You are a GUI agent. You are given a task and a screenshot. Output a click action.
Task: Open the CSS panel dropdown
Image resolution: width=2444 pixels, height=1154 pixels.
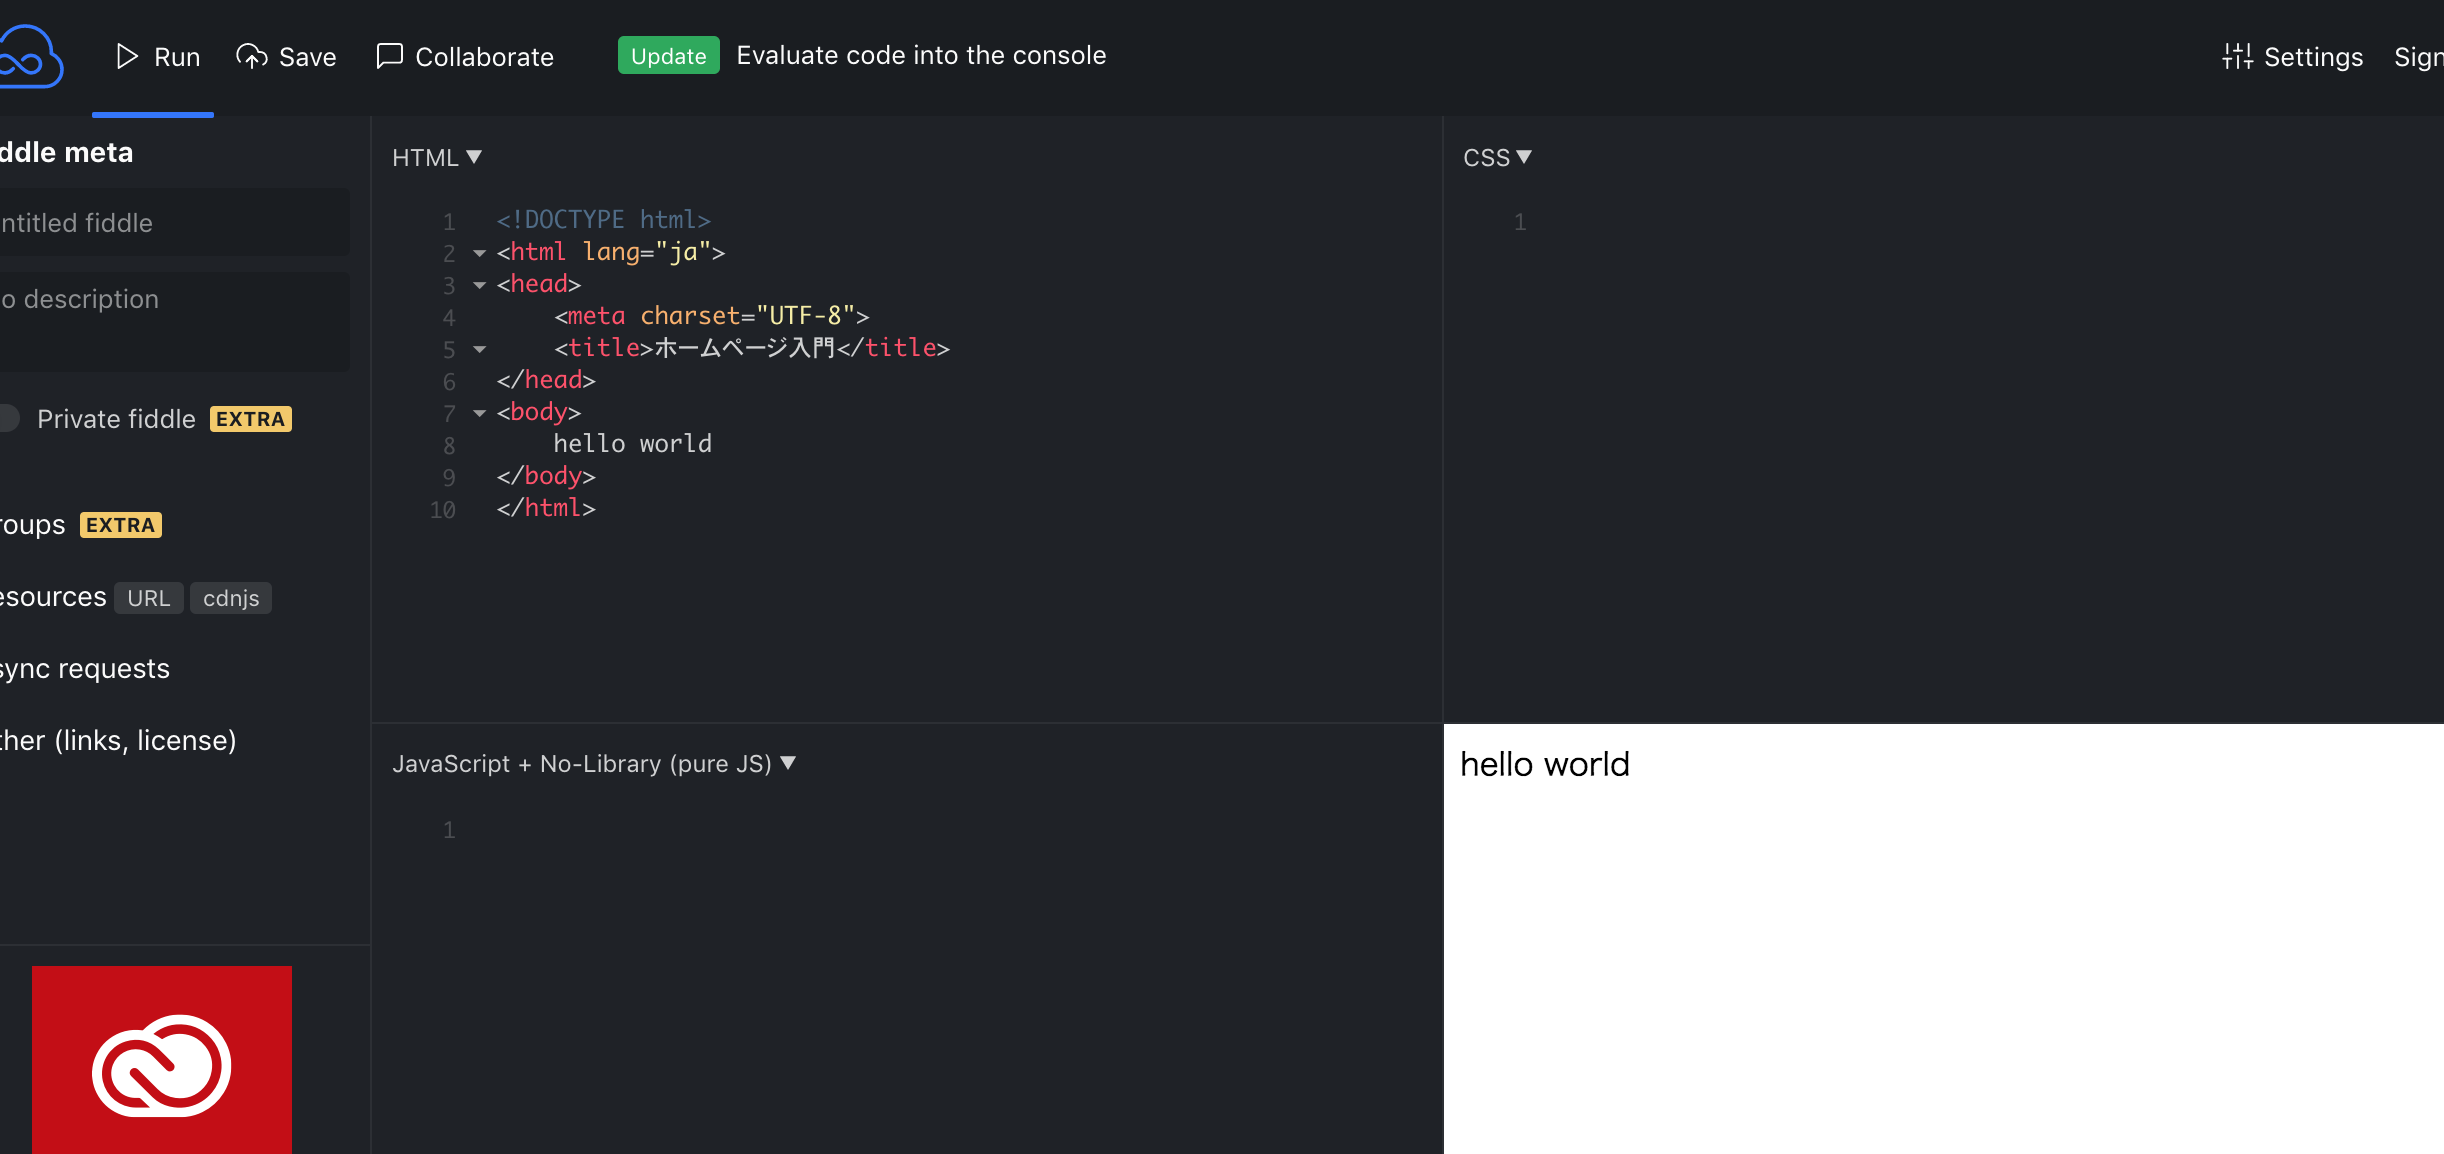1497,157
